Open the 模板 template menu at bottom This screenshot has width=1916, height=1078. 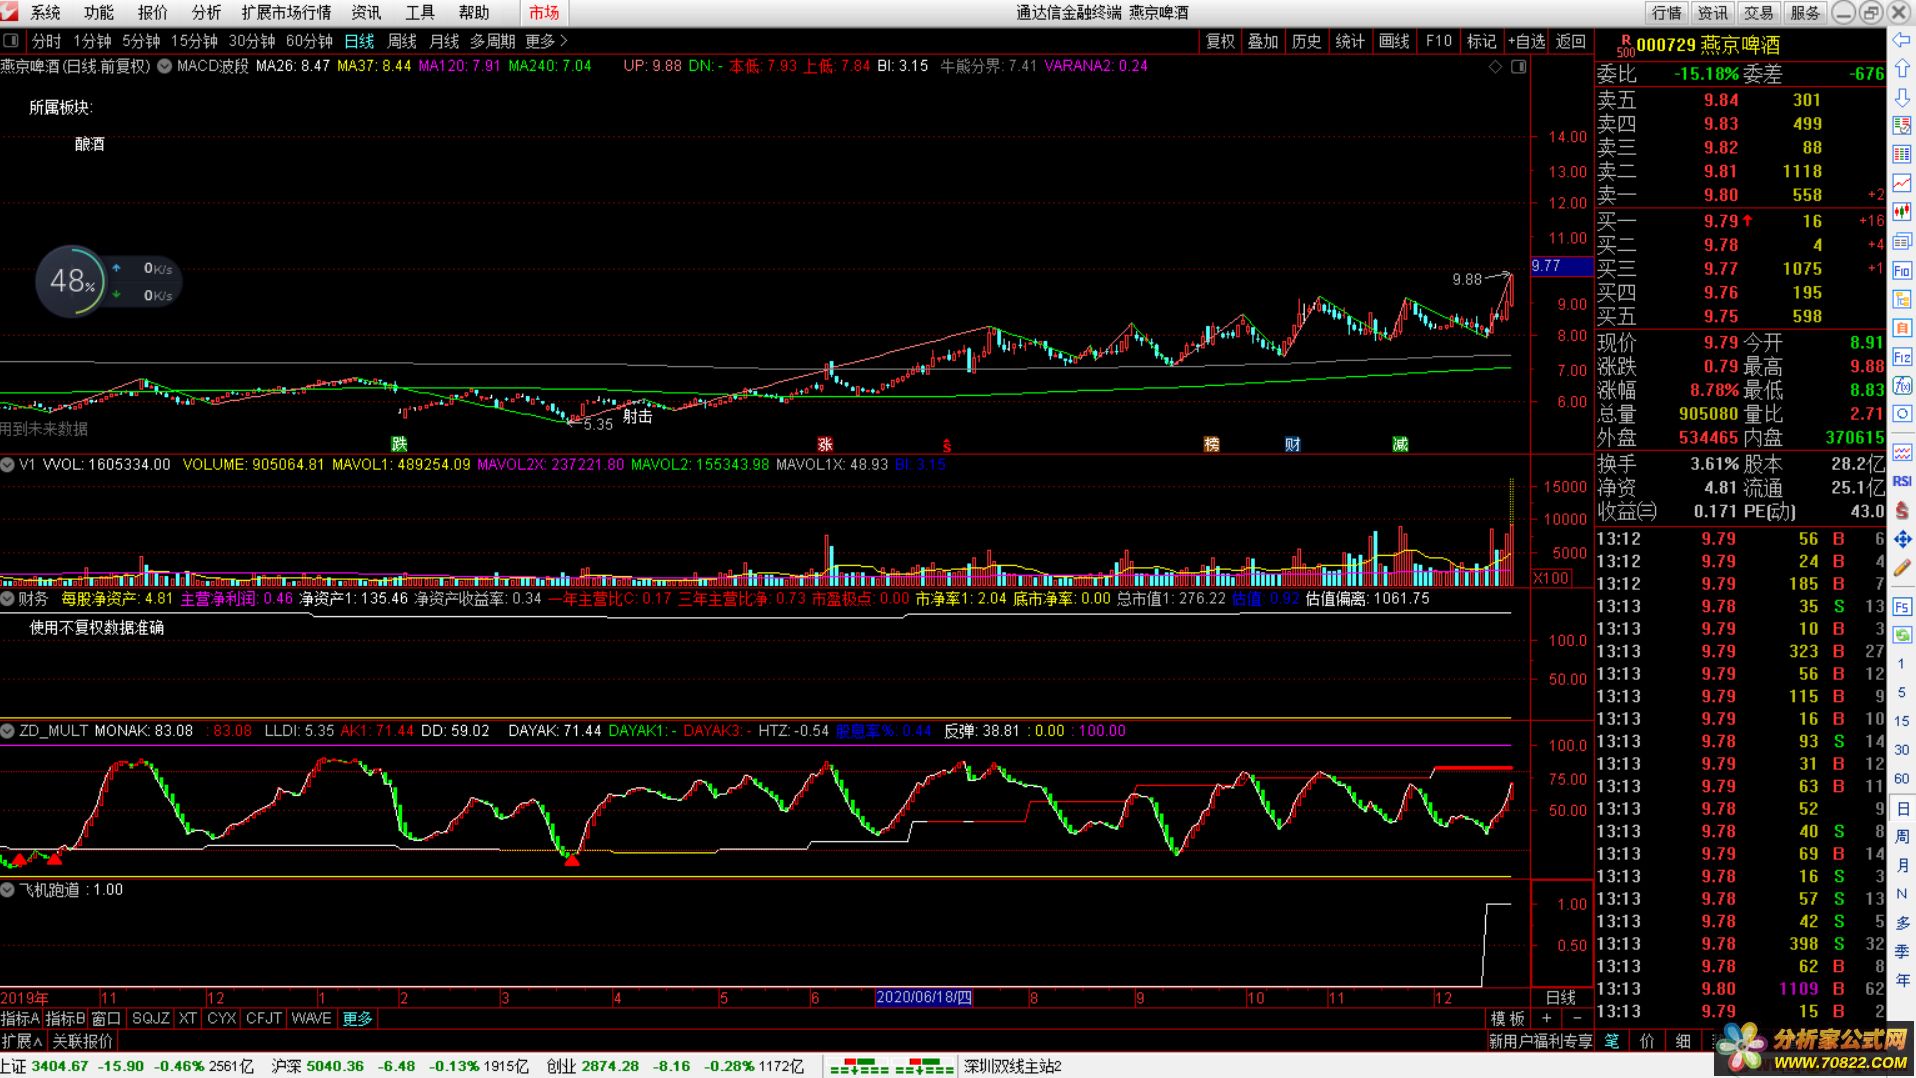click(1508, 1018)
